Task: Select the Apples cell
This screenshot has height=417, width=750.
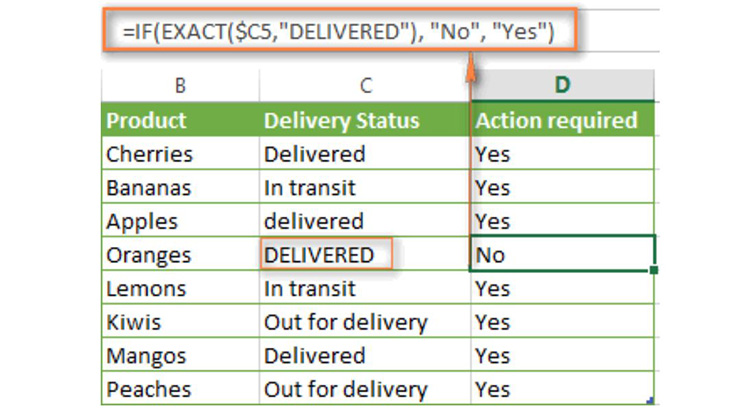Action: [x=180, y=220]
